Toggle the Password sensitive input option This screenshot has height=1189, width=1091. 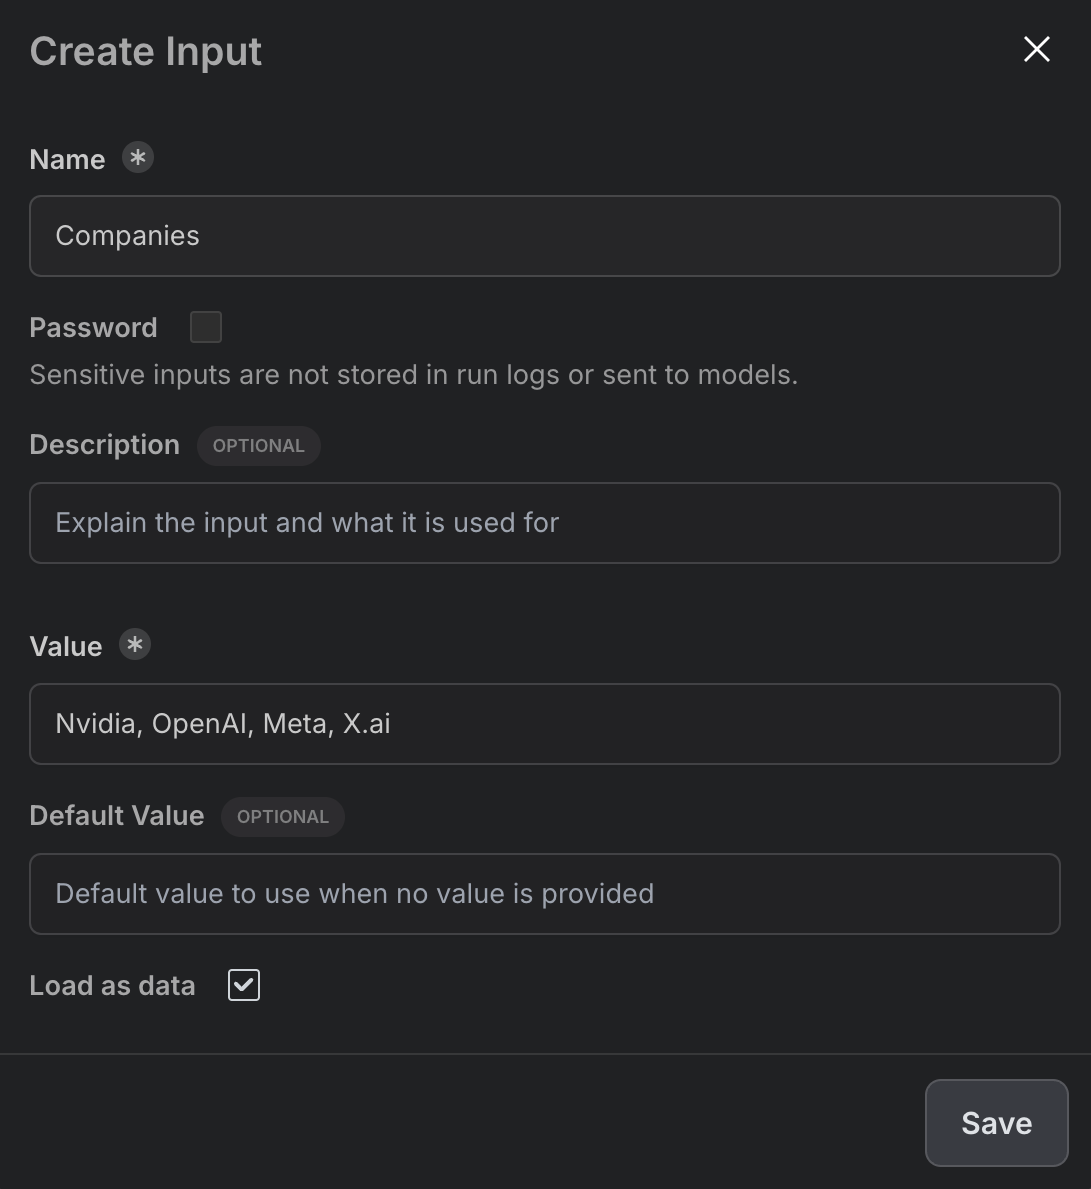(x=206, y=326)
